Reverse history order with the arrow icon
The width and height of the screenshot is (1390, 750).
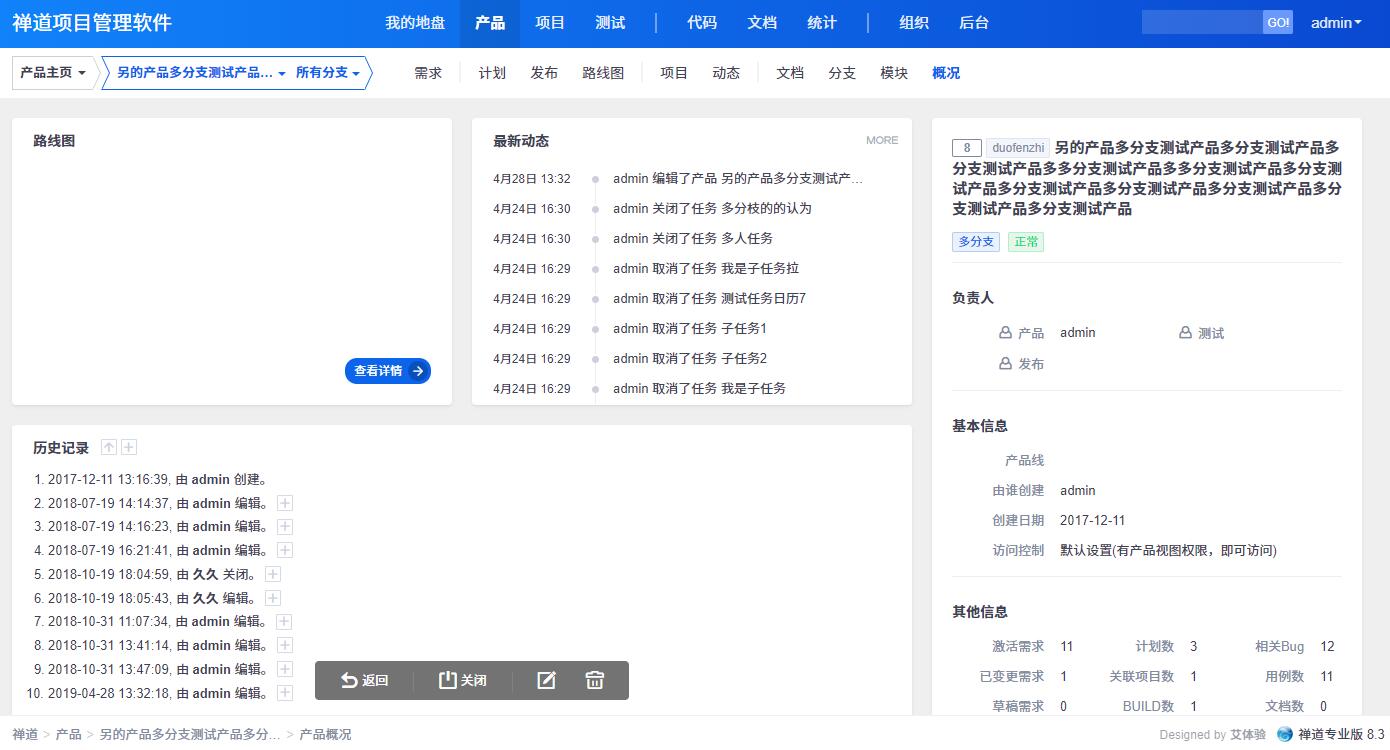tap(109, 448)
